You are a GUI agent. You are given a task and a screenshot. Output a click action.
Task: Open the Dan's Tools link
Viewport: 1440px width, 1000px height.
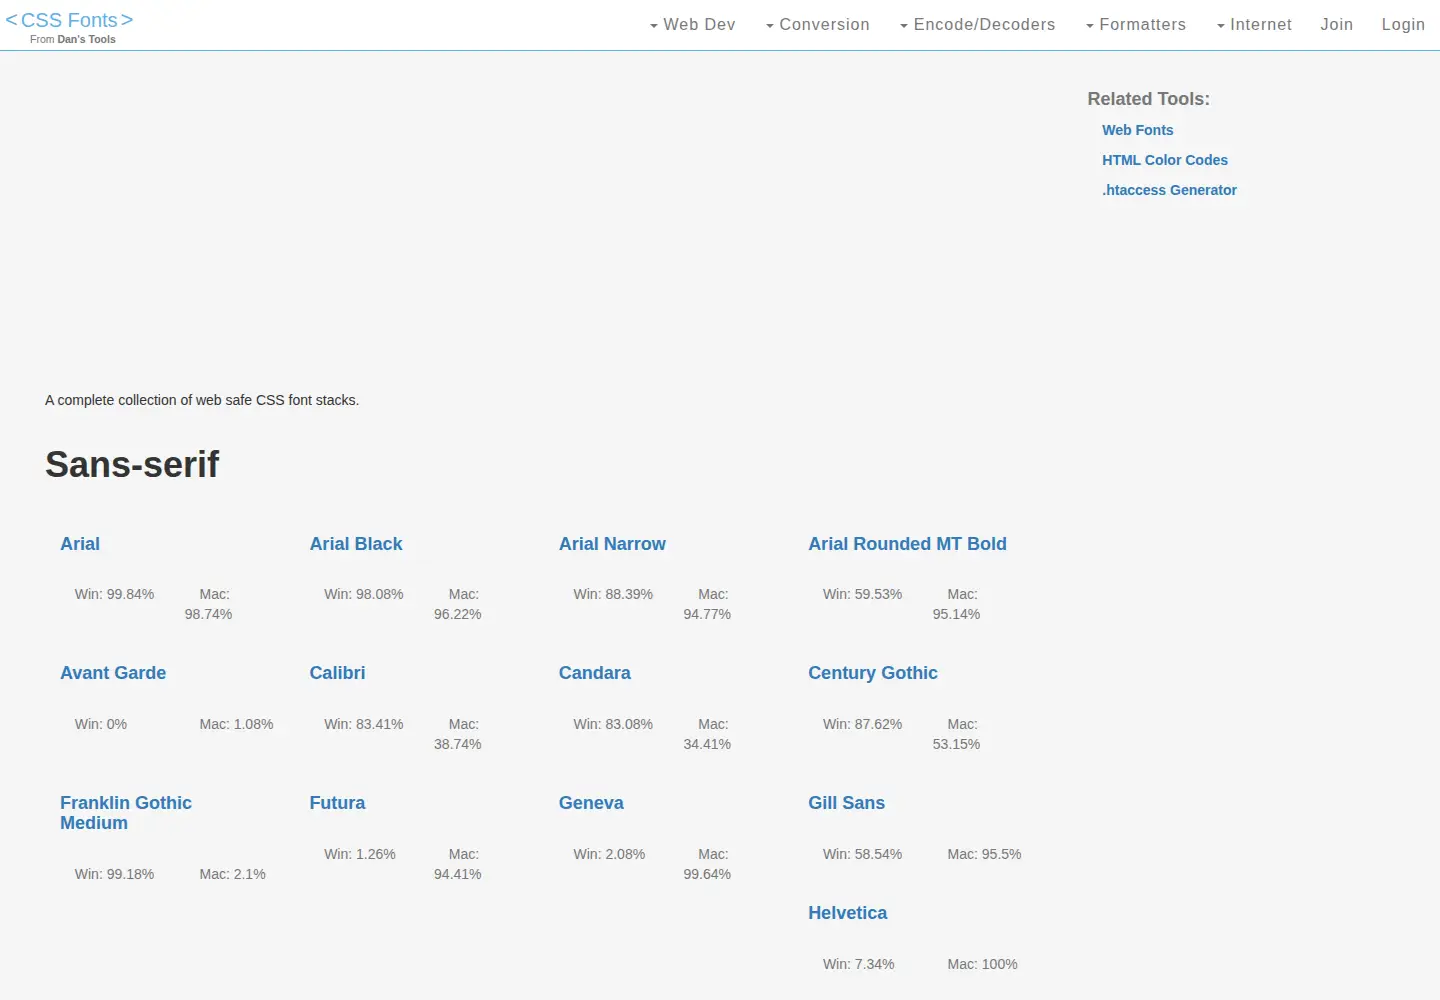pos(86,40)
